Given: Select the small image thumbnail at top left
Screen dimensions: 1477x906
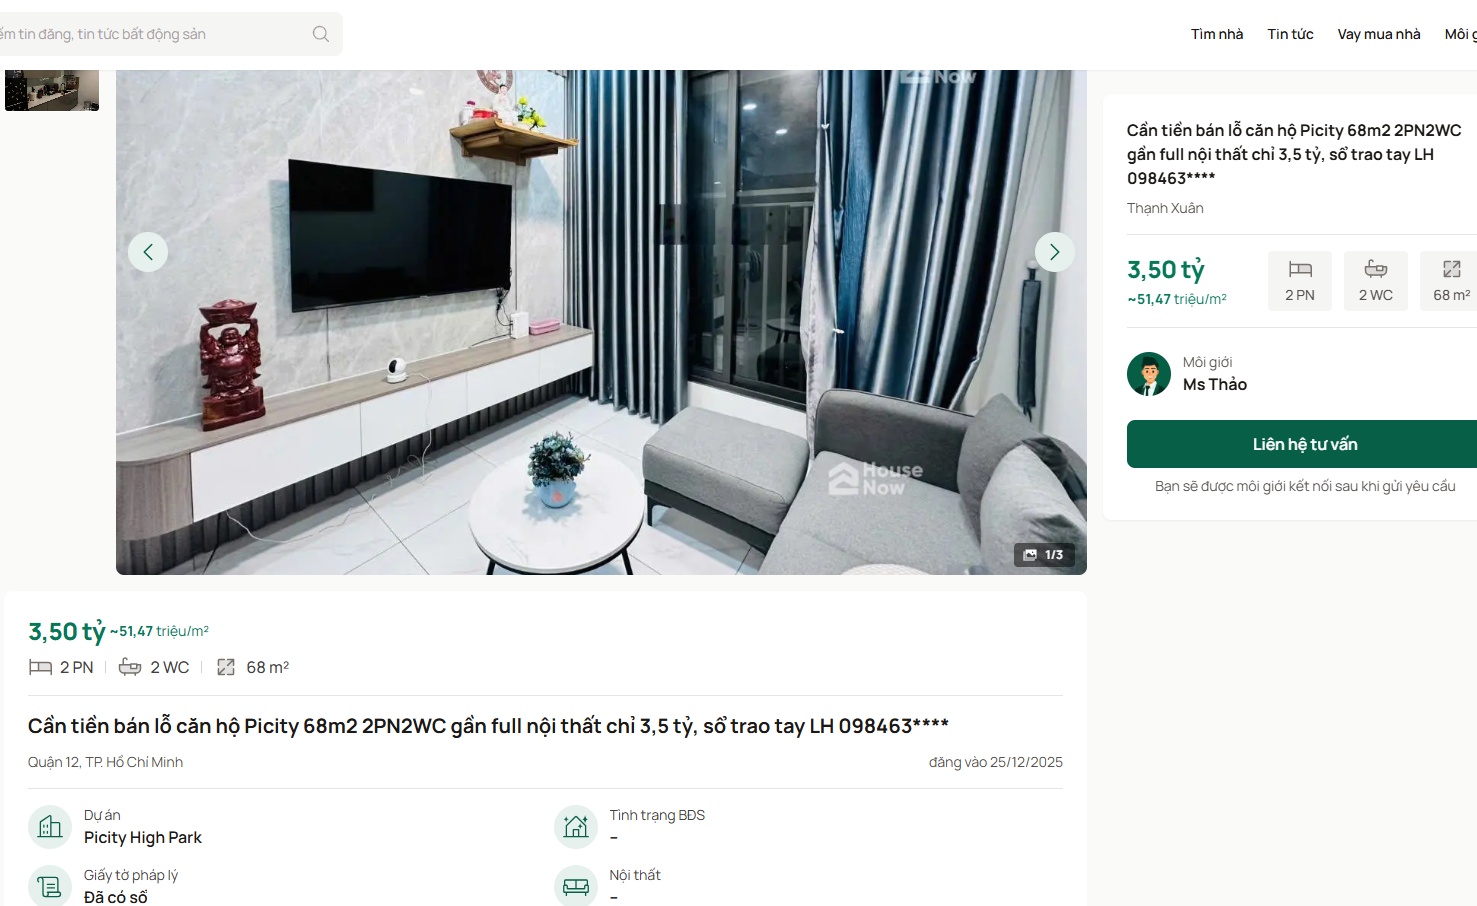Looking at the screenshot, I should pos(52,90).
